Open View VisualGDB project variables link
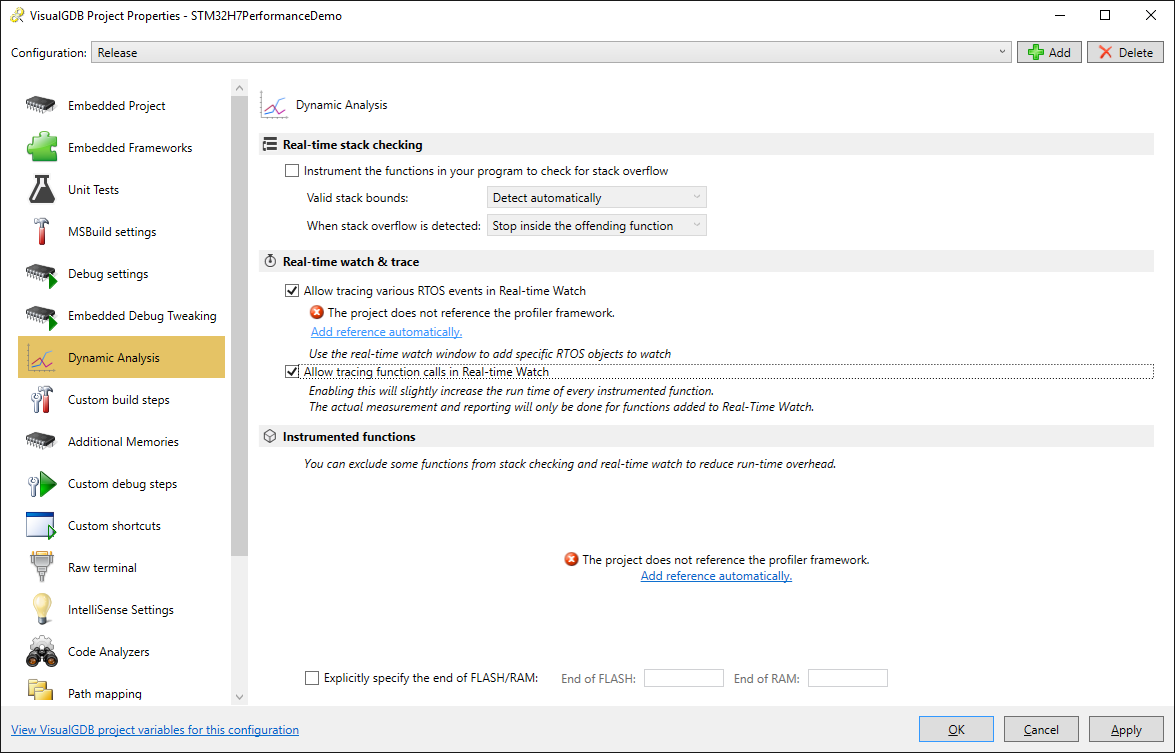1175x753 pixels. click(155, 730)
